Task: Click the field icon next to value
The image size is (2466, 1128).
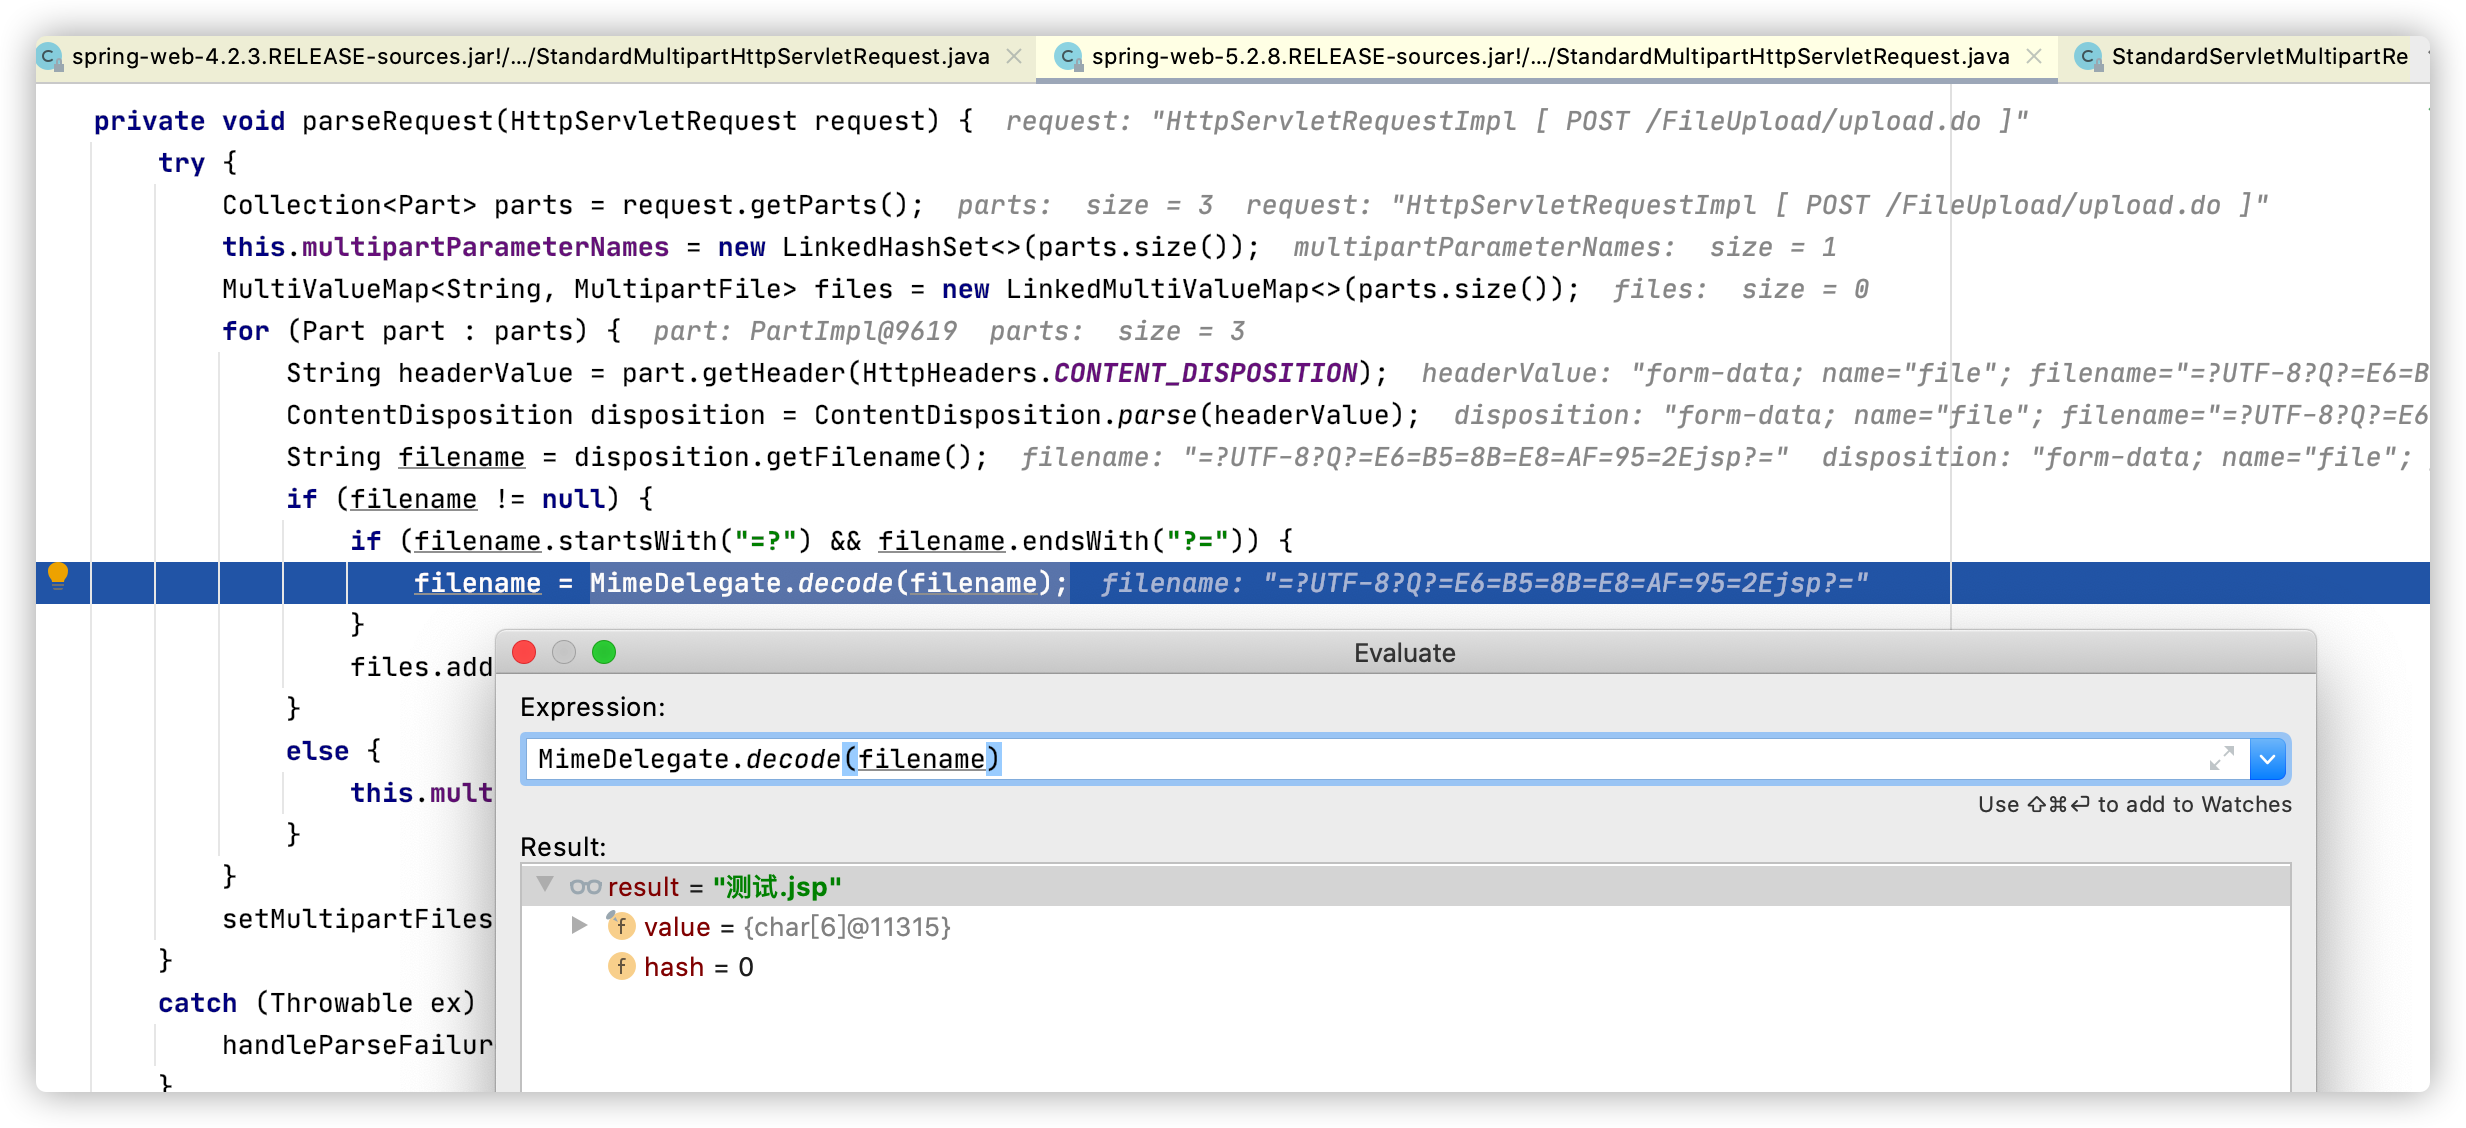Action: pos(621,926)
